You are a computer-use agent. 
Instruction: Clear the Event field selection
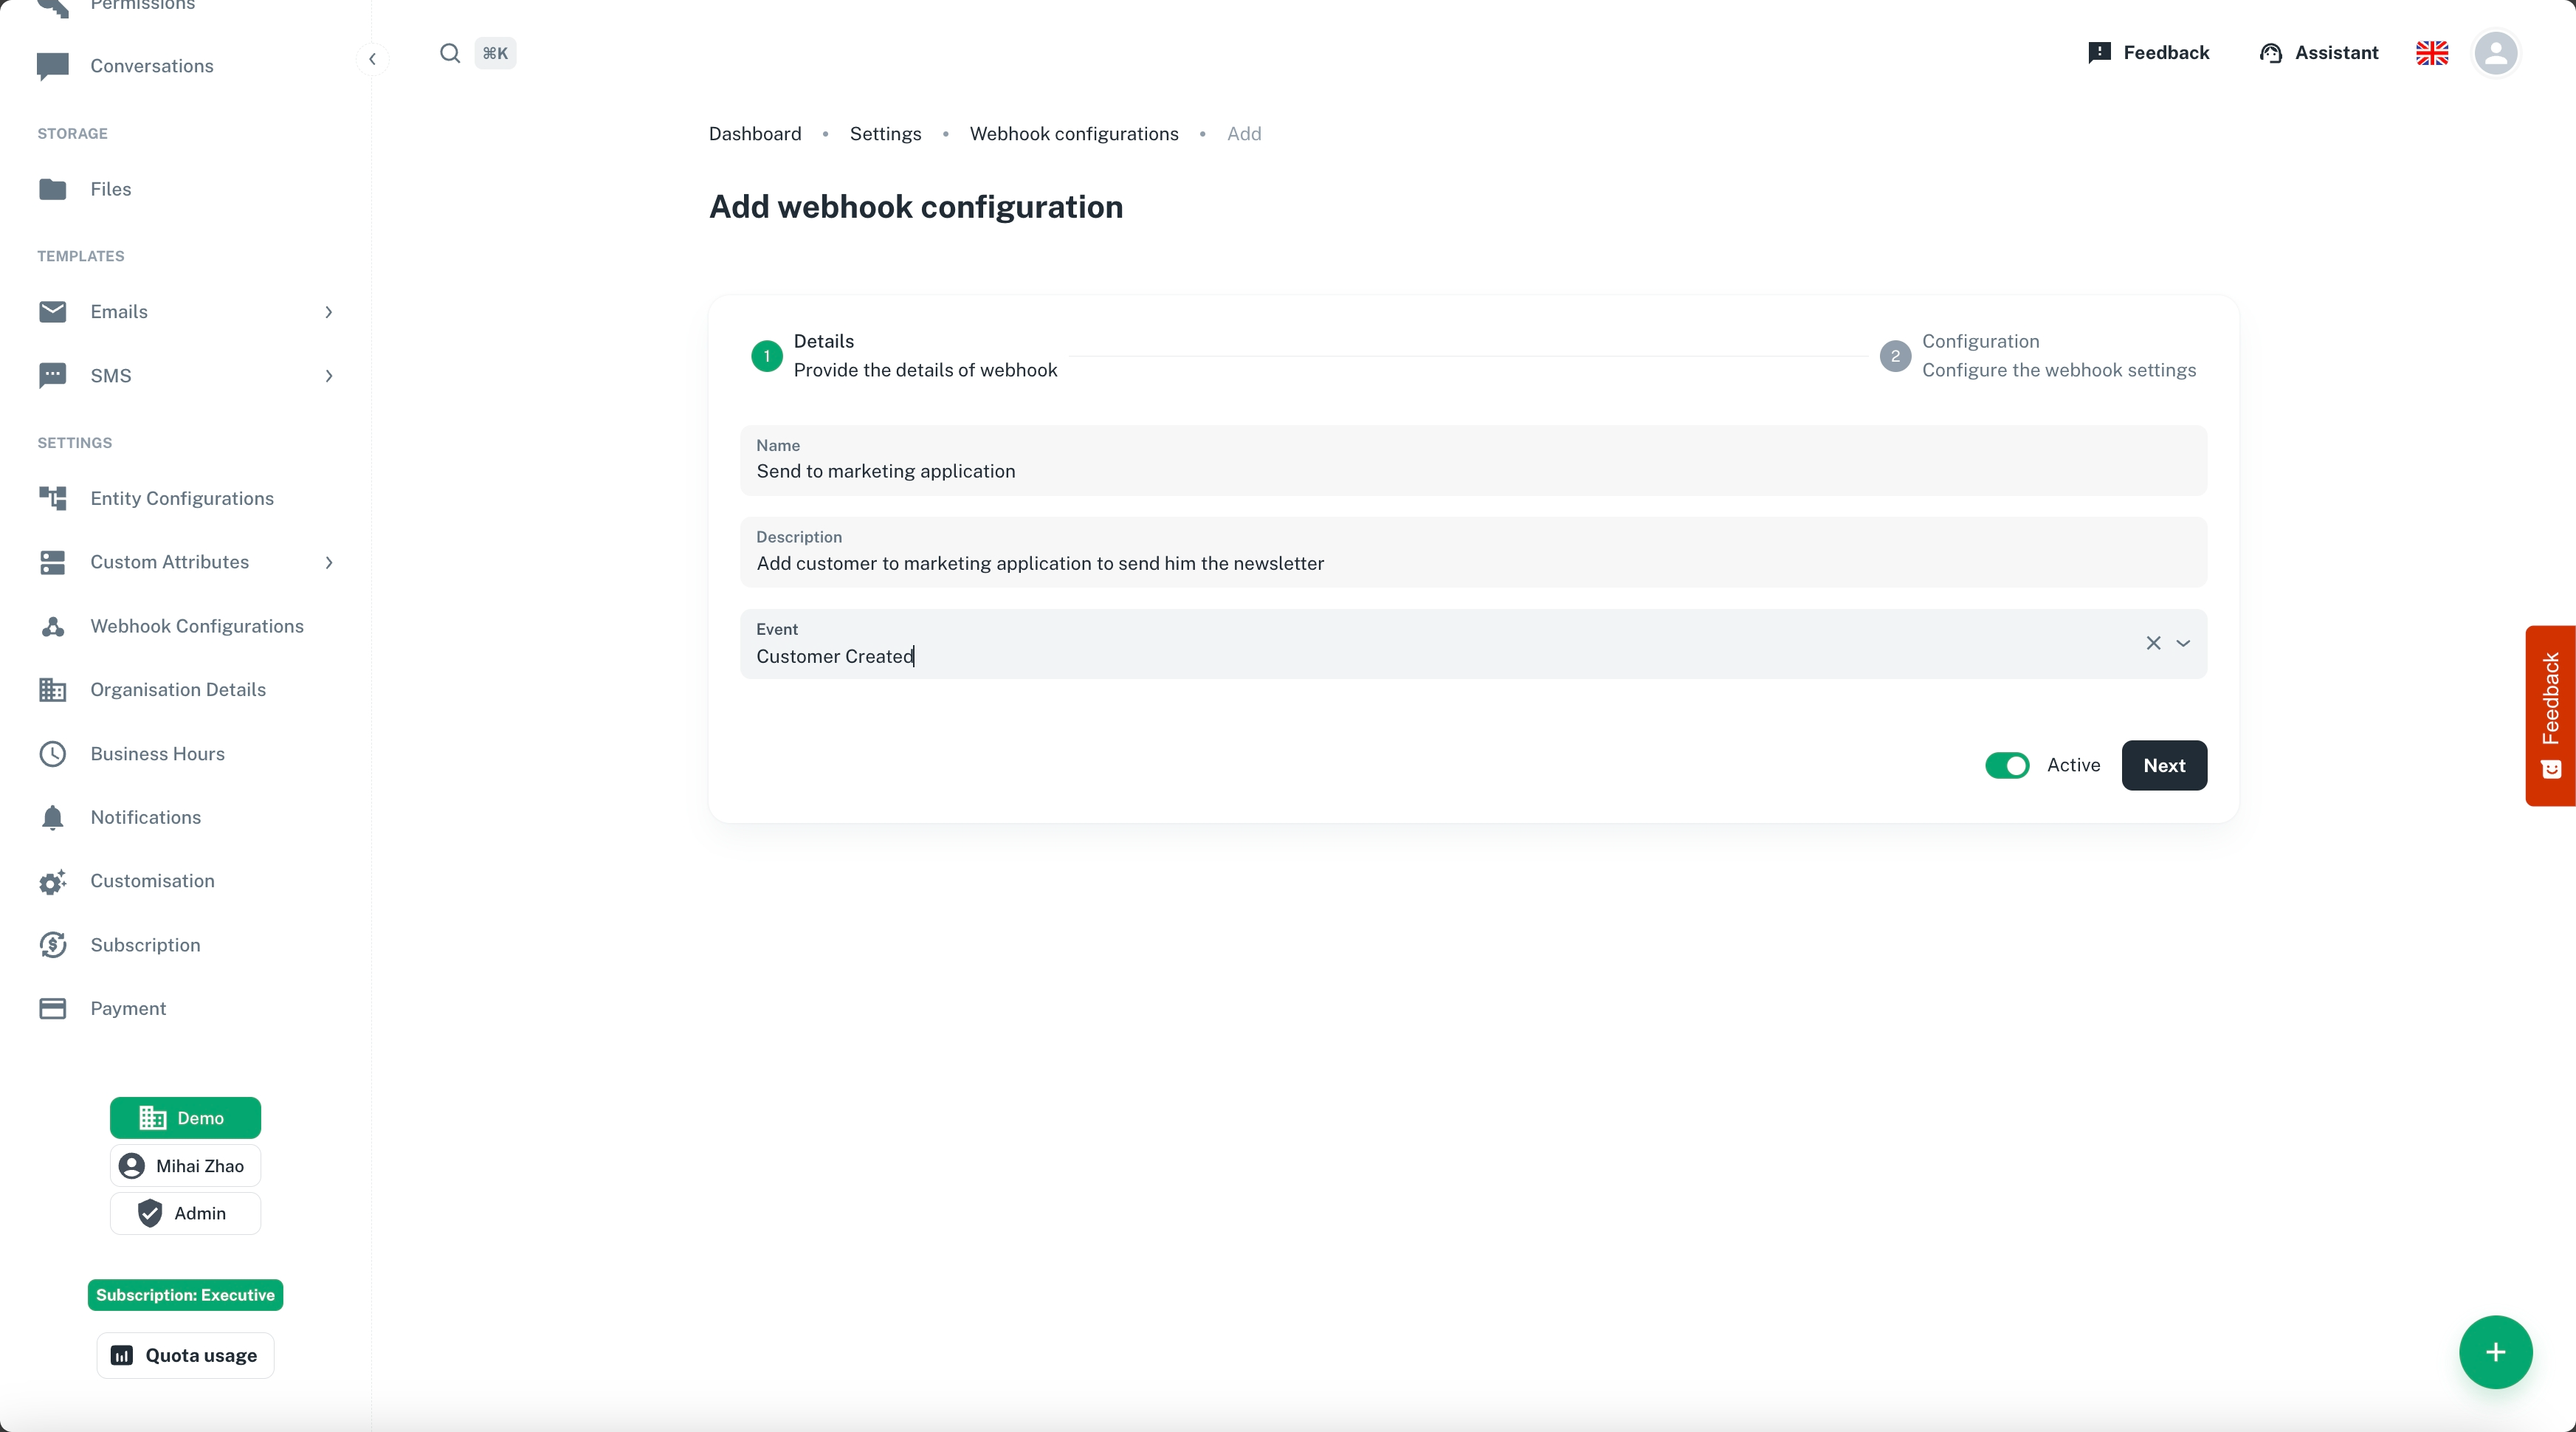(x=2153, y=643)
